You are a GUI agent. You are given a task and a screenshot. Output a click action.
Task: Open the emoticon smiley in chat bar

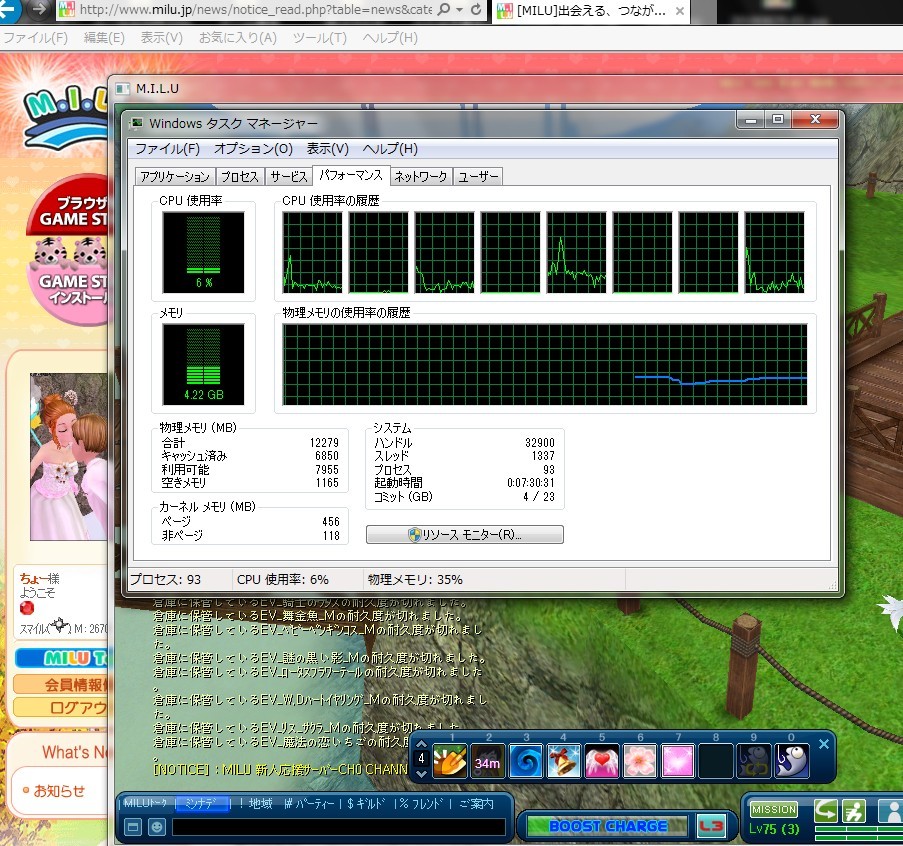[157, 827]
